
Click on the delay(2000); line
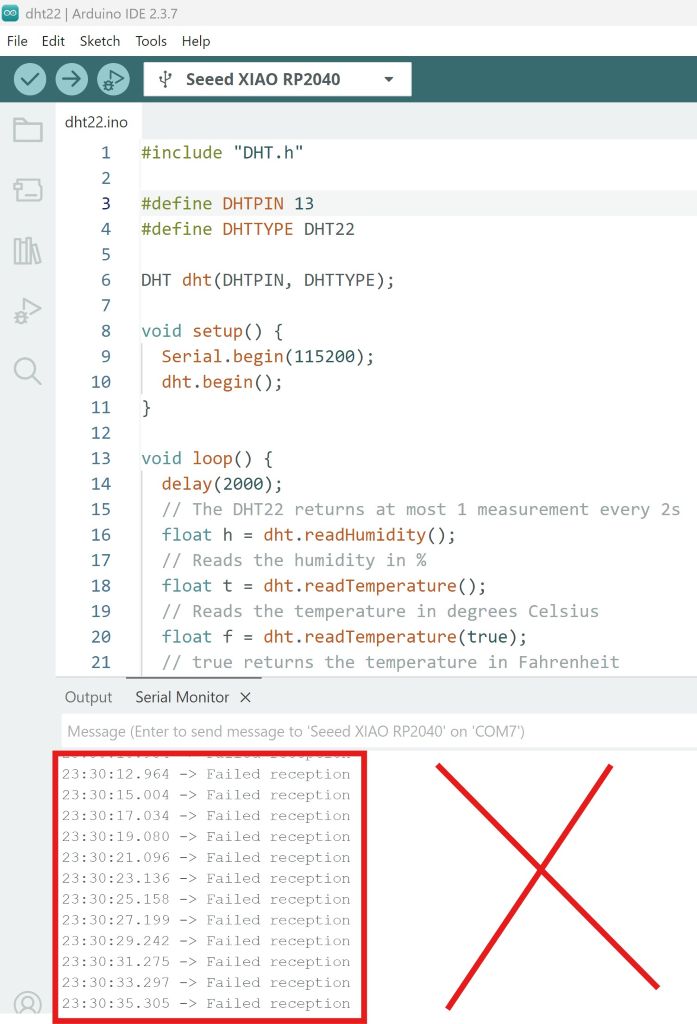tap(222, 484)
